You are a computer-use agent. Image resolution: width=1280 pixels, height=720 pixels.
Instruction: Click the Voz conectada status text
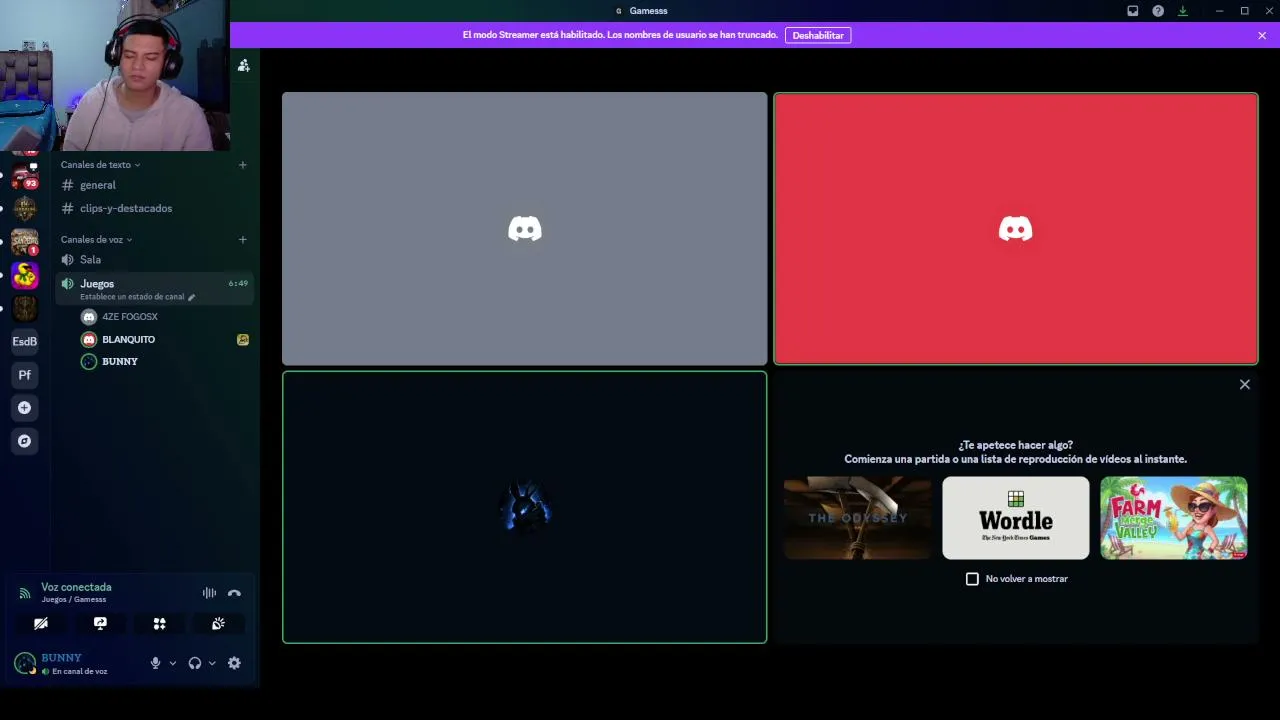click(x=76, y=587)
